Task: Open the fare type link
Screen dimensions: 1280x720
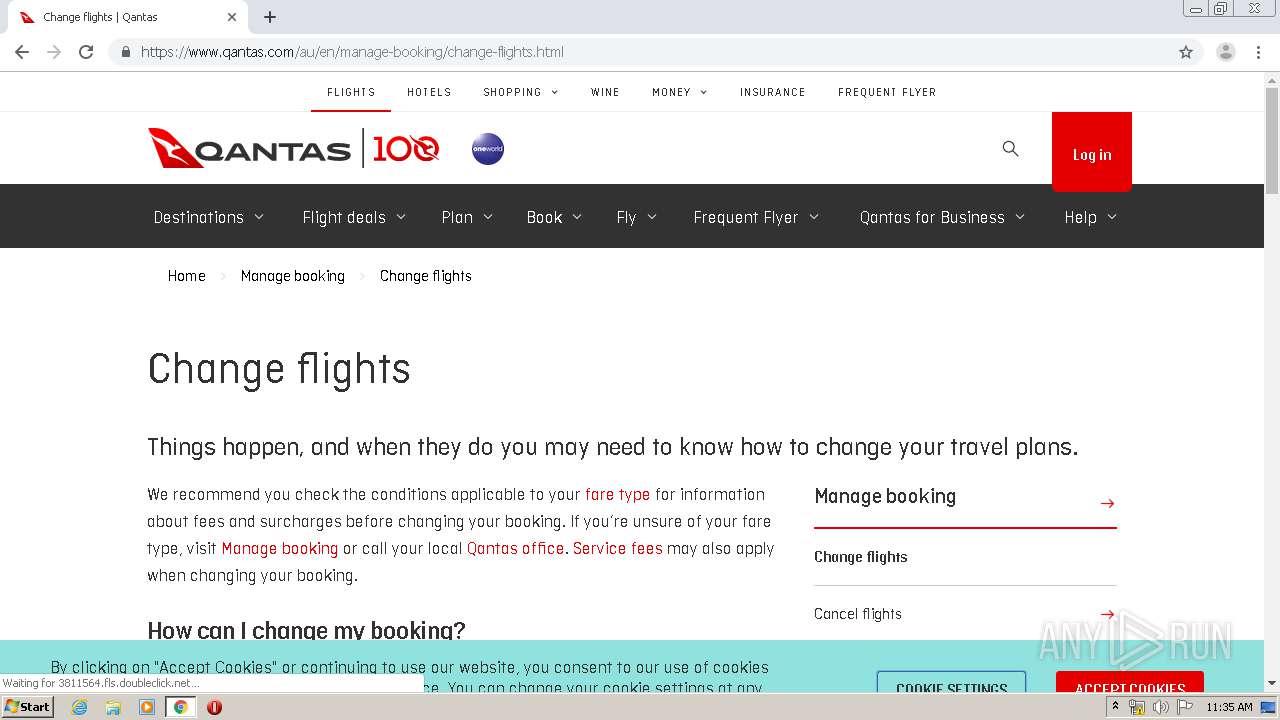Action: tap(618, 494)
